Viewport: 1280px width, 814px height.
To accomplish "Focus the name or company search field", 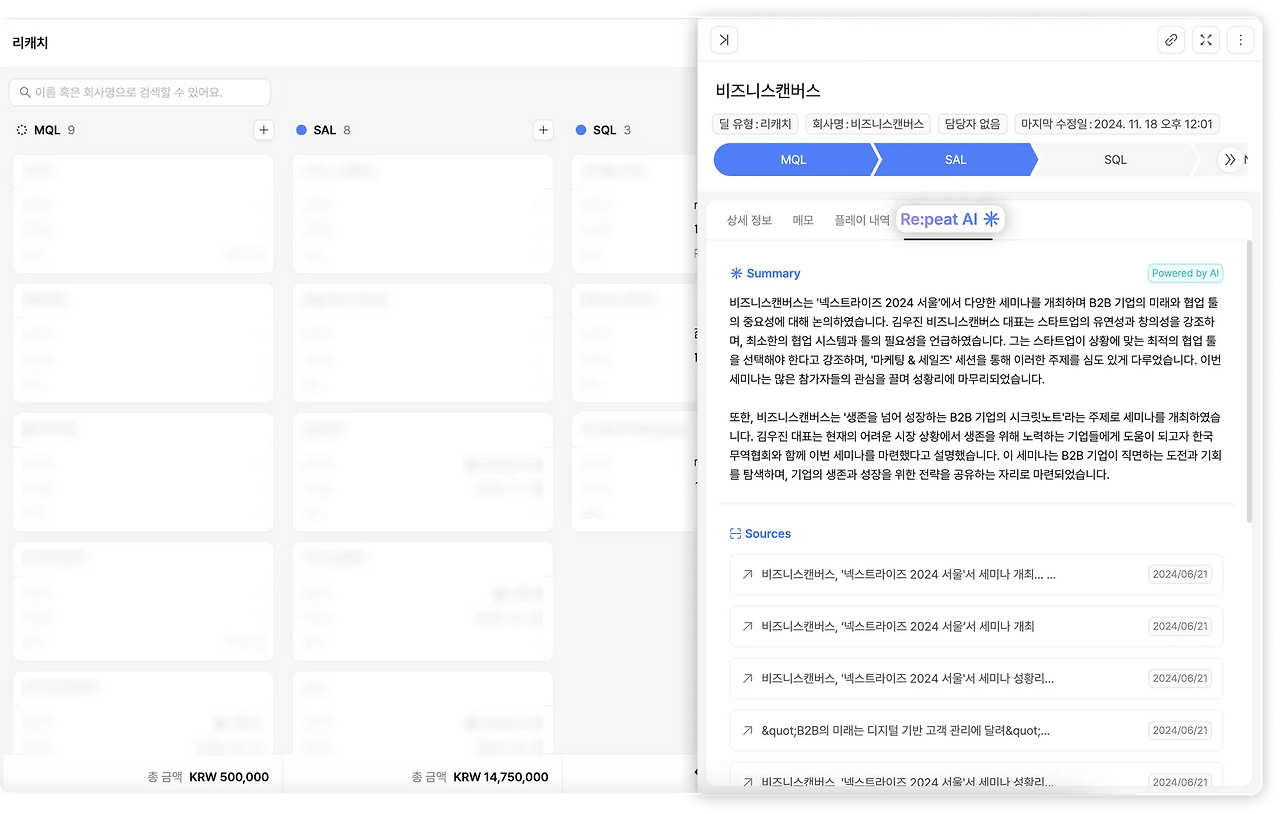I will coord(140,92).
